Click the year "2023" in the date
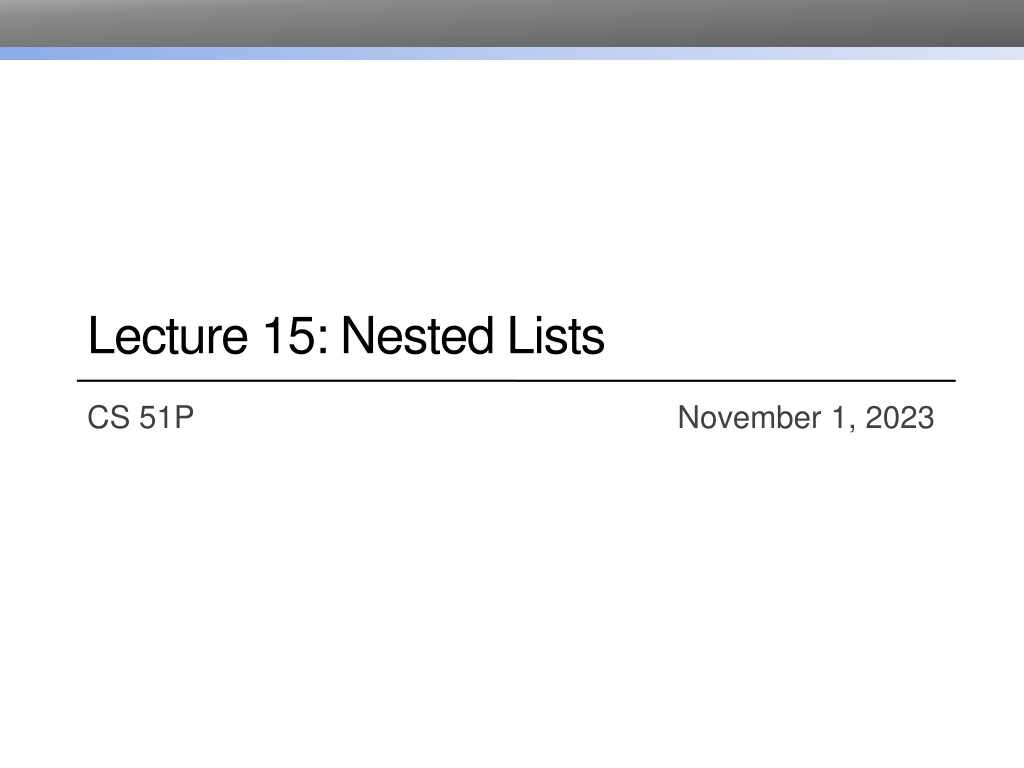The image size is (1024, 768). 900,418
